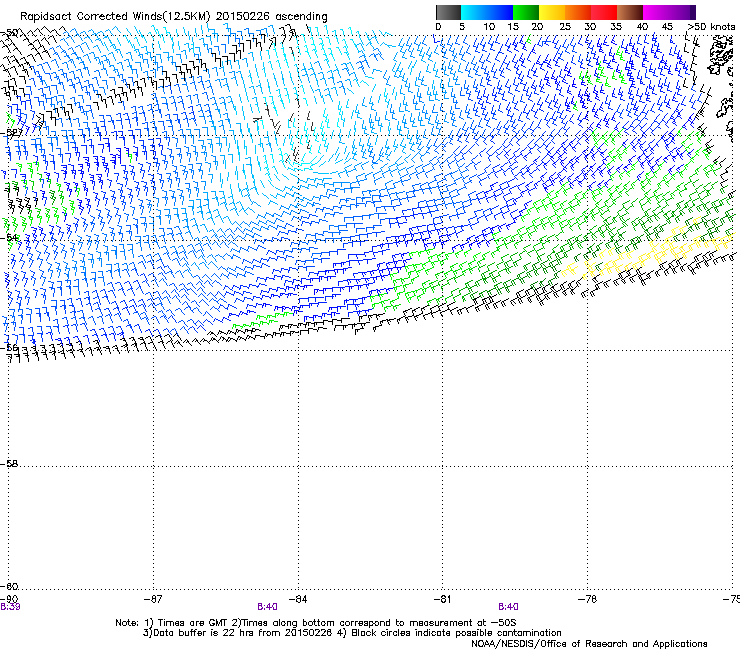Select the '40' legend scale label
This screenshot has width=740, height=650.
coord(642,27)
